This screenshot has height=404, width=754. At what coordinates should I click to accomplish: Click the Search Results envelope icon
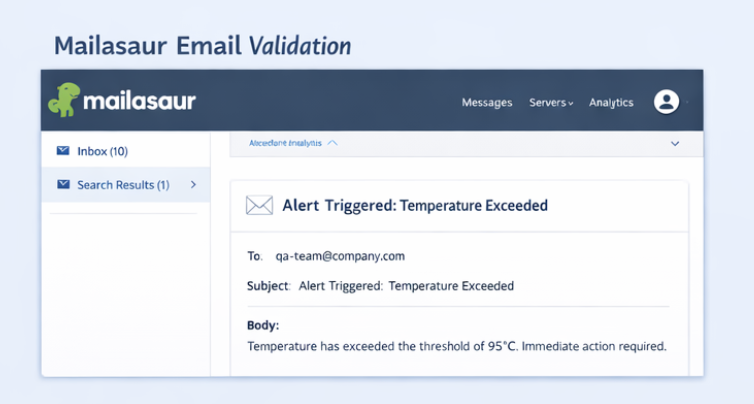pyautogui.click(x=63, y=185)
